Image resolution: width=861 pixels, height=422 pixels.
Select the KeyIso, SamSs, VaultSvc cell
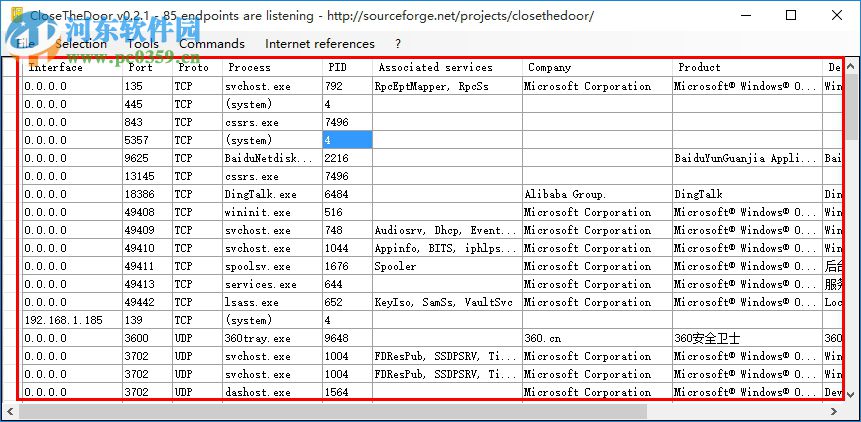pos(447,302)
